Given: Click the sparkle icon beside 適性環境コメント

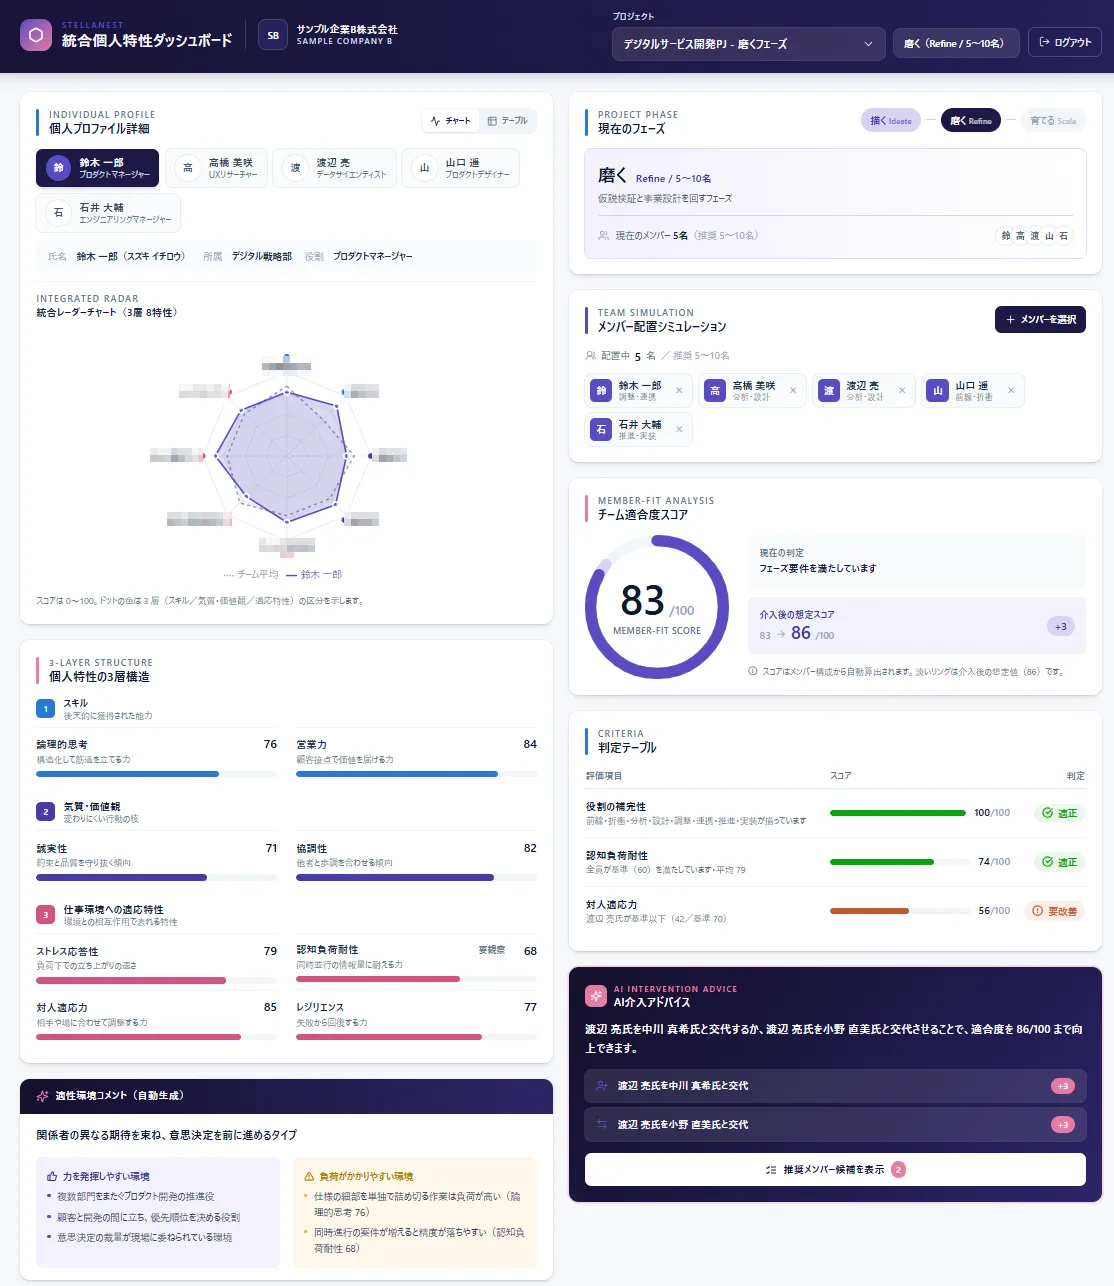Looking at the screenshot, I should (x=42, y=1096).
